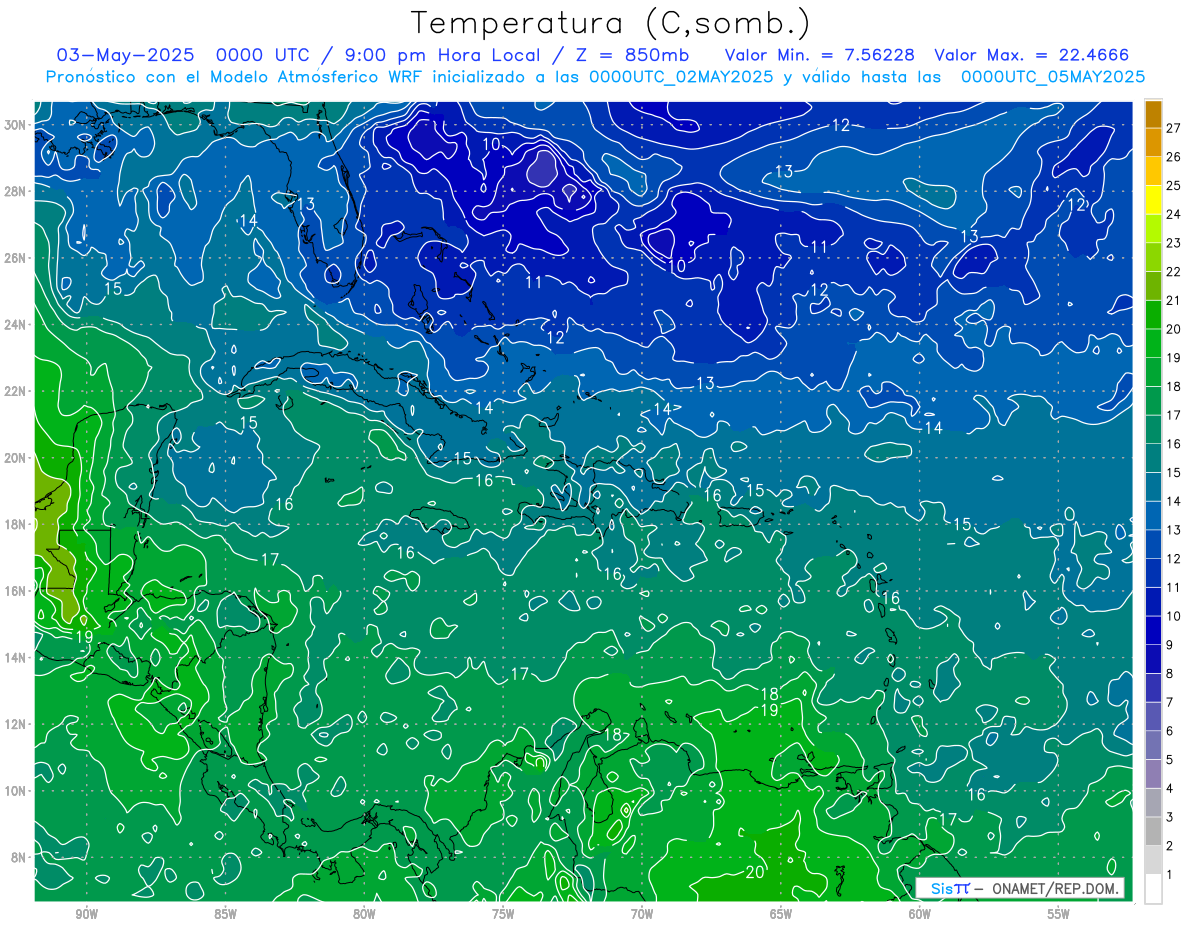Click the yellow swatch between 24 and 25

1153,200
